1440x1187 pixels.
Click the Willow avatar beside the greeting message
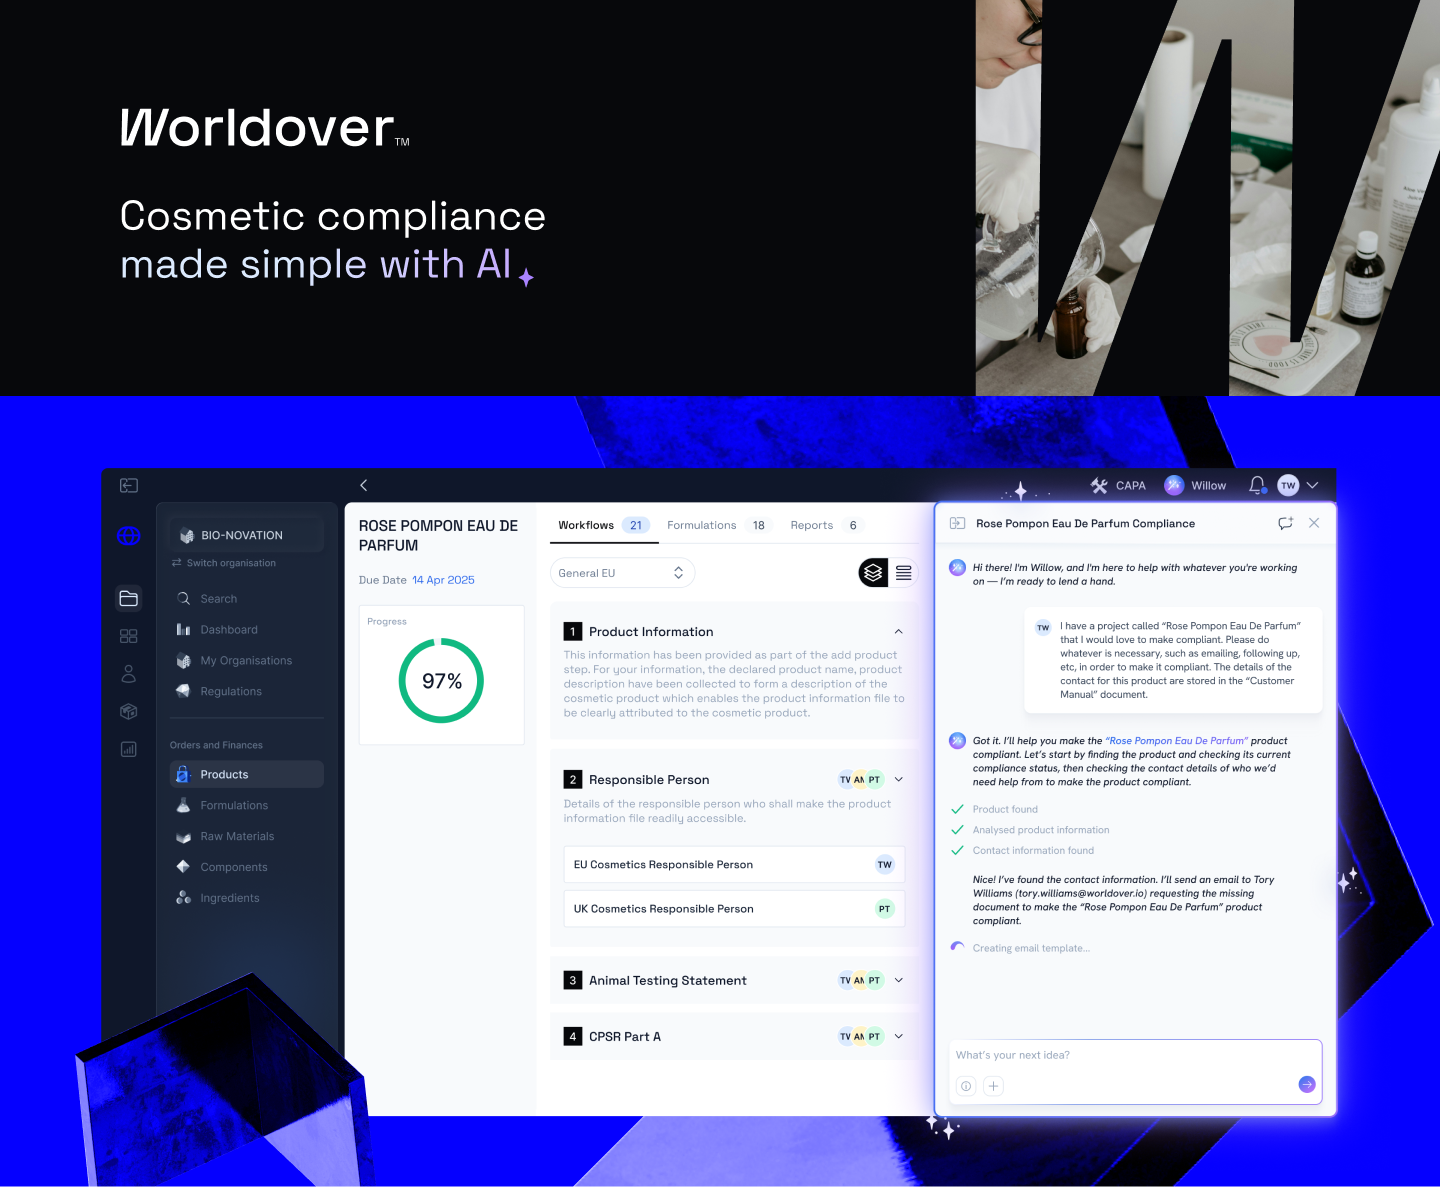pos(957,568)
